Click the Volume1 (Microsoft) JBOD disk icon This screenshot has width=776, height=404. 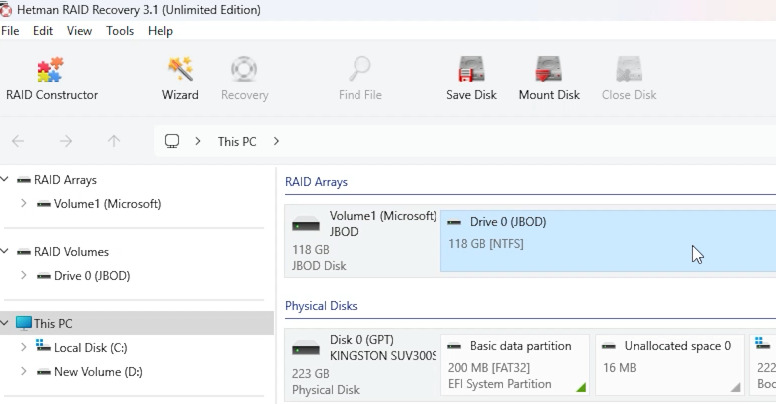pyautogui.click(x=306, y=224)
